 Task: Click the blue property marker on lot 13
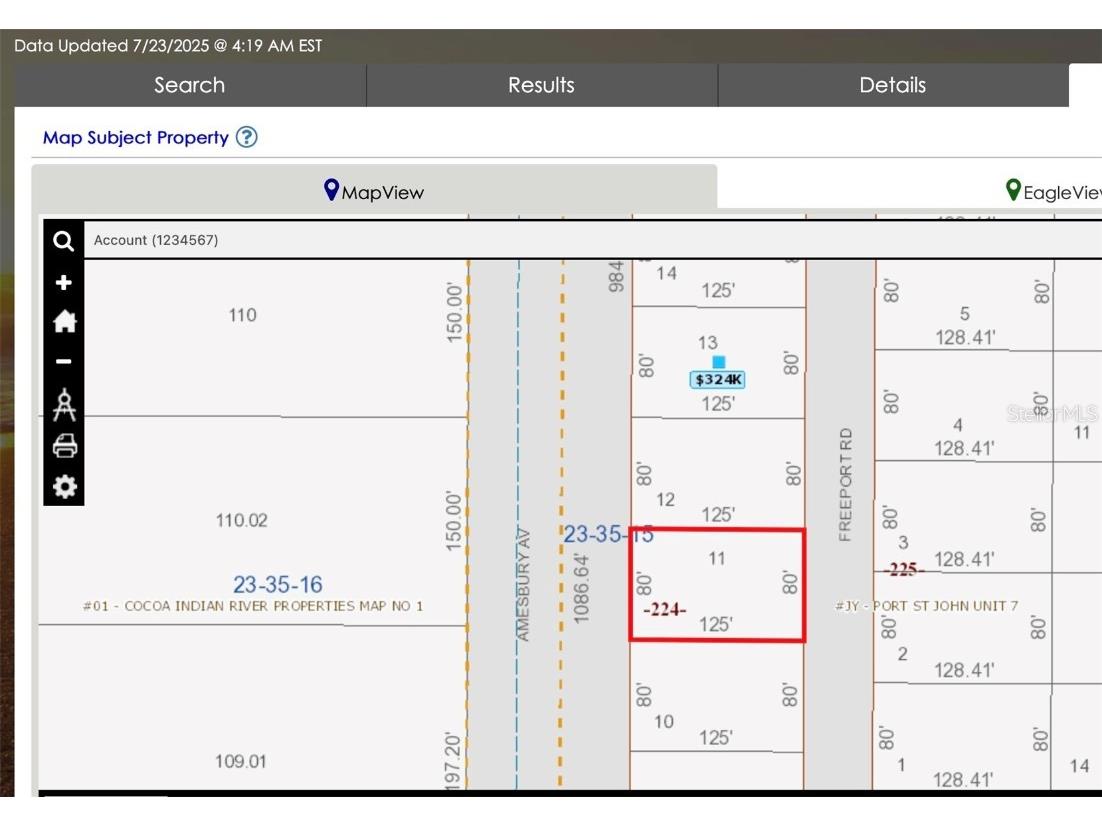click(718, 362)
